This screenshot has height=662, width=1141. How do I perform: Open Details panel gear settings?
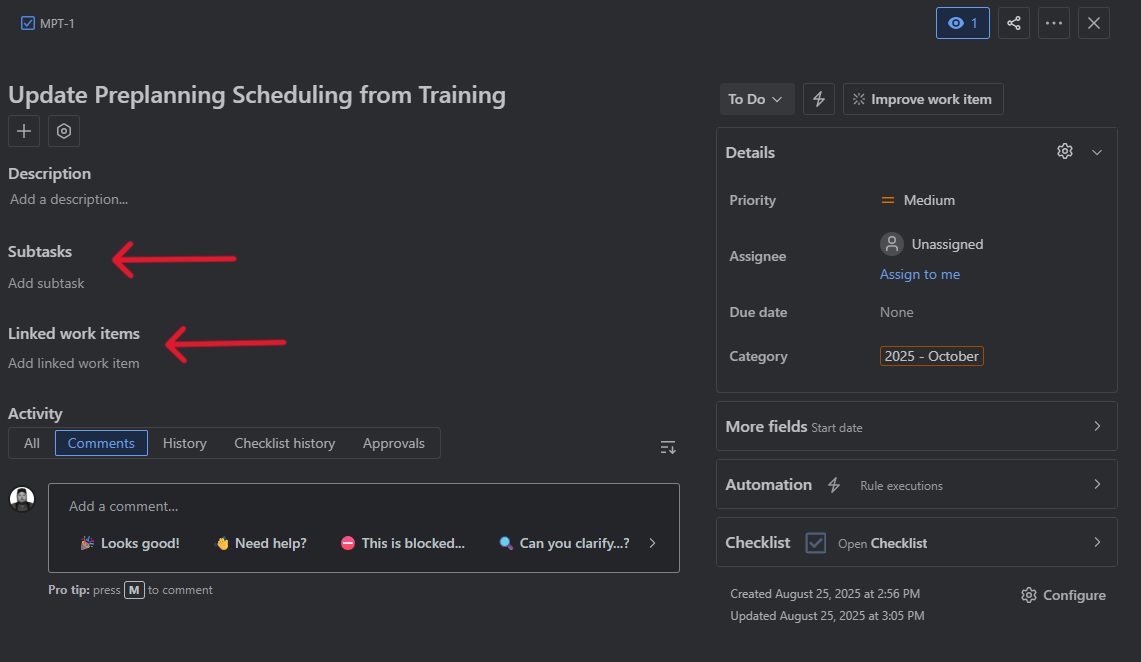pyautogui.click(x=1065, y=151)
